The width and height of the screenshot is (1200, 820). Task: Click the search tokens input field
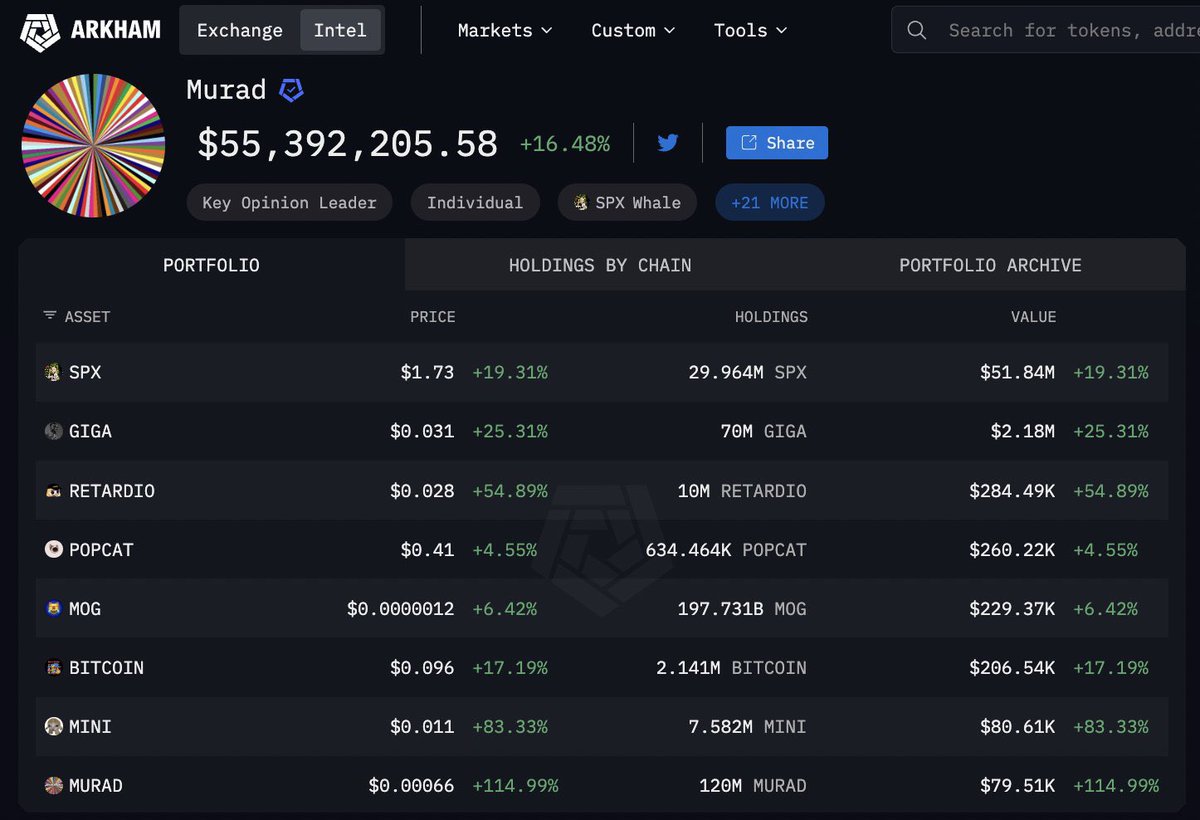click(1045, 30)
